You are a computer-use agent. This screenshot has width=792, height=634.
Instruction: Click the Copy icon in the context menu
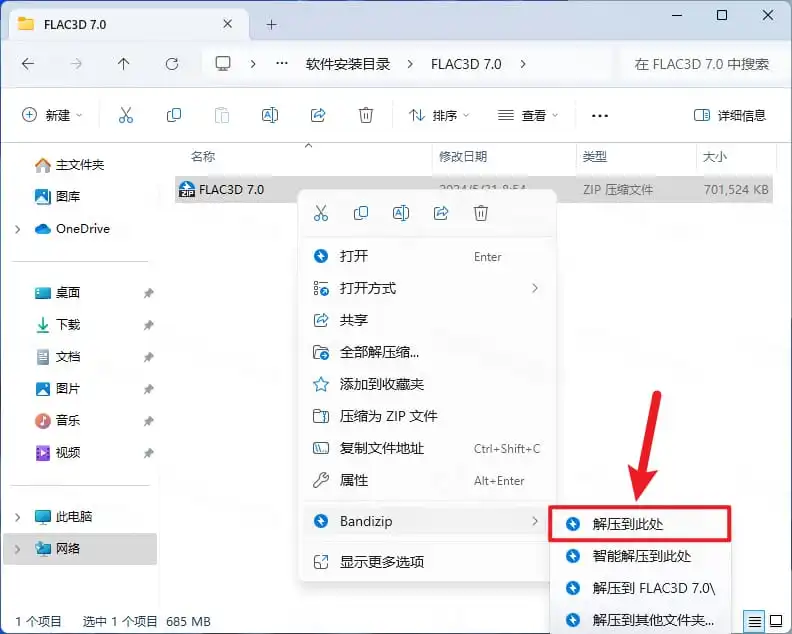click(361, 213)
